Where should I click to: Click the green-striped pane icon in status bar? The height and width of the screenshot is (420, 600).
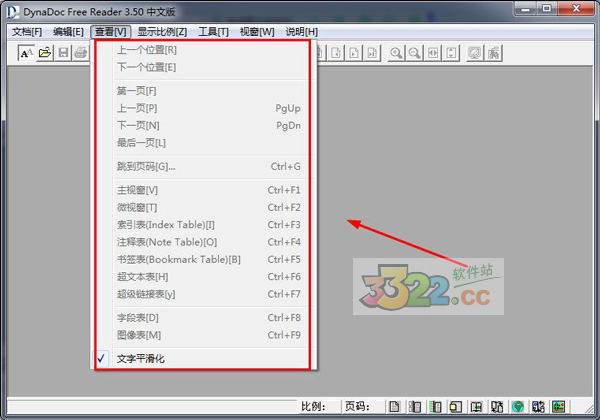click(x=435, y=407)
